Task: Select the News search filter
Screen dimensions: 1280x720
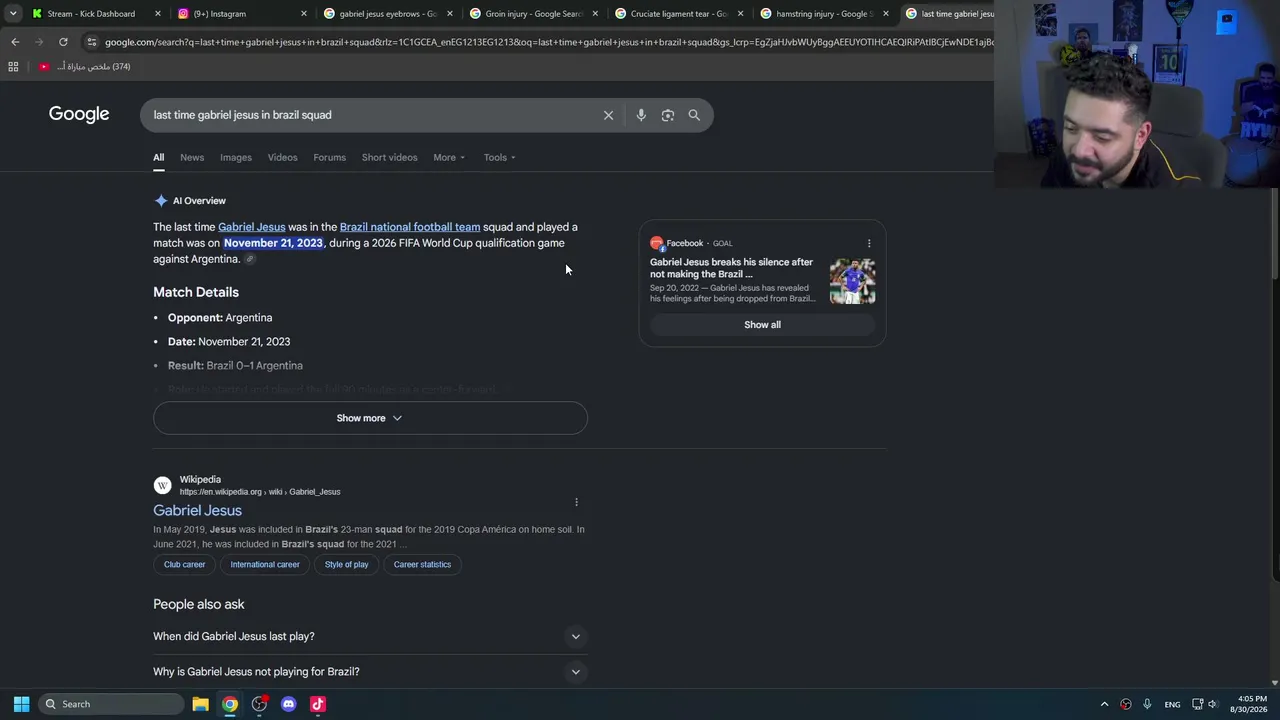Action: (192, 157)
